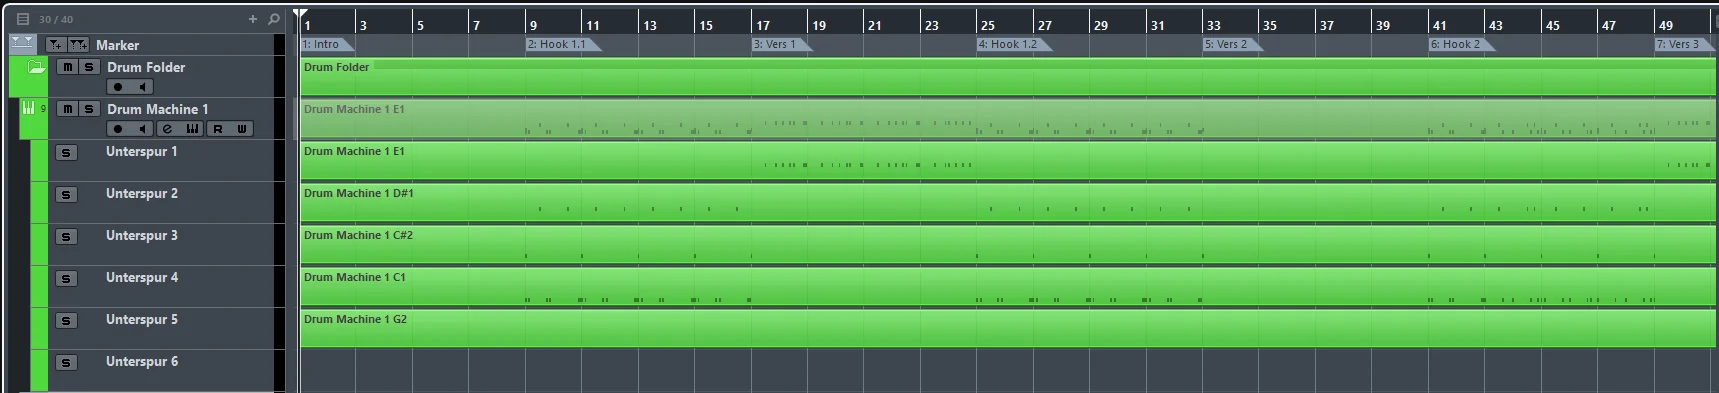Solo the Unterspur 6 lane

click(x=66, y=363)
